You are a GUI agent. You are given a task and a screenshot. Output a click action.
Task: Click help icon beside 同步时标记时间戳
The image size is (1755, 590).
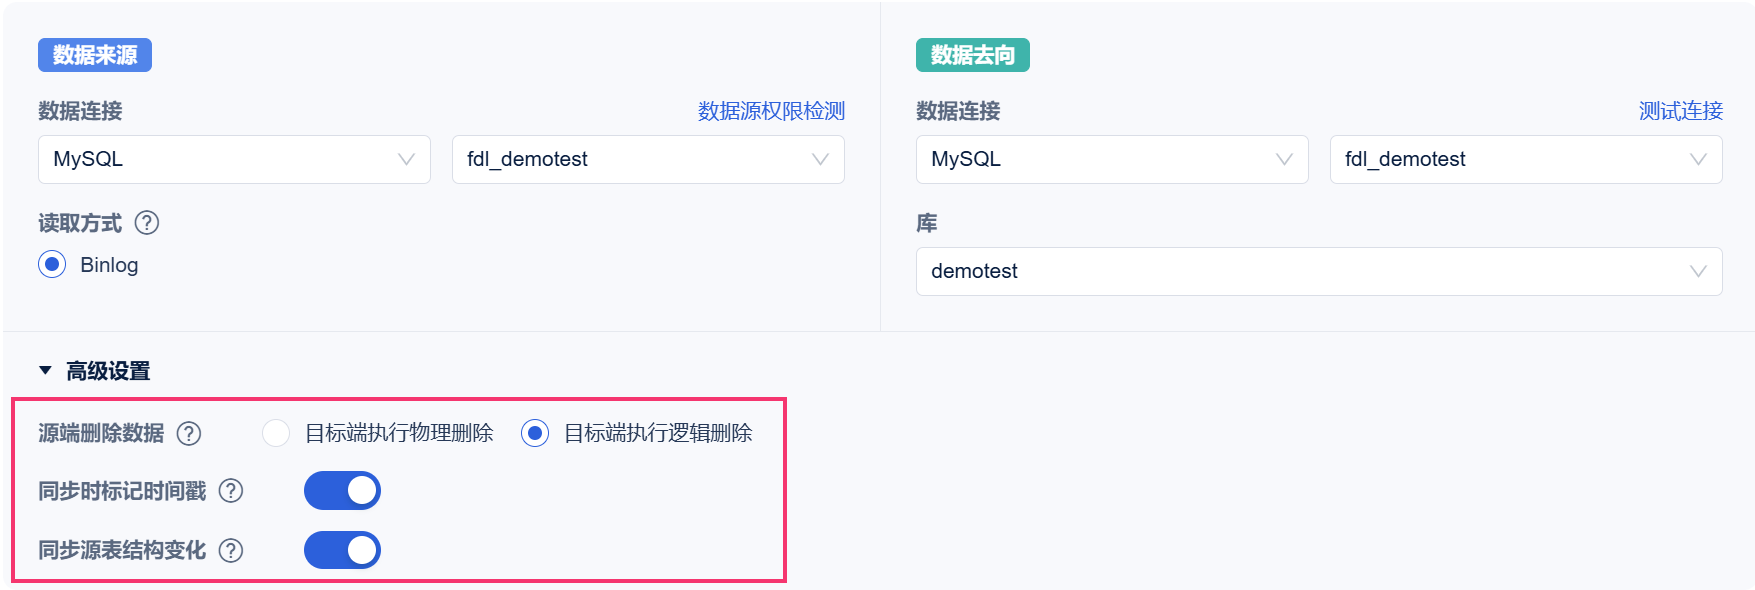click(x=231, y=491)
